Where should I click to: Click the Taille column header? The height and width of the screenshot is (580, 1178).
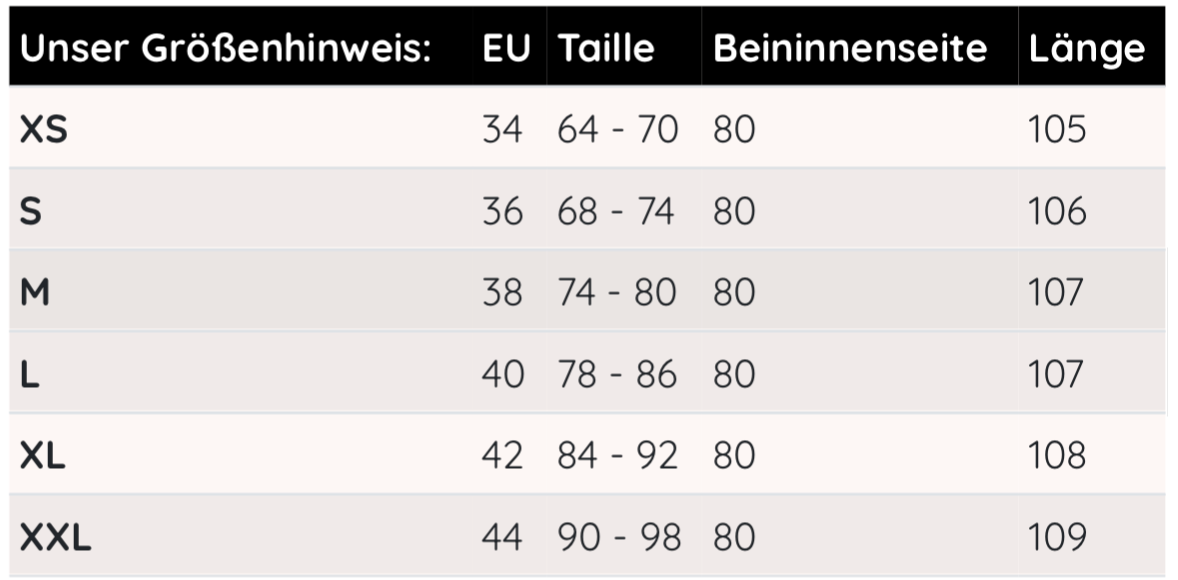coord(607,49)
